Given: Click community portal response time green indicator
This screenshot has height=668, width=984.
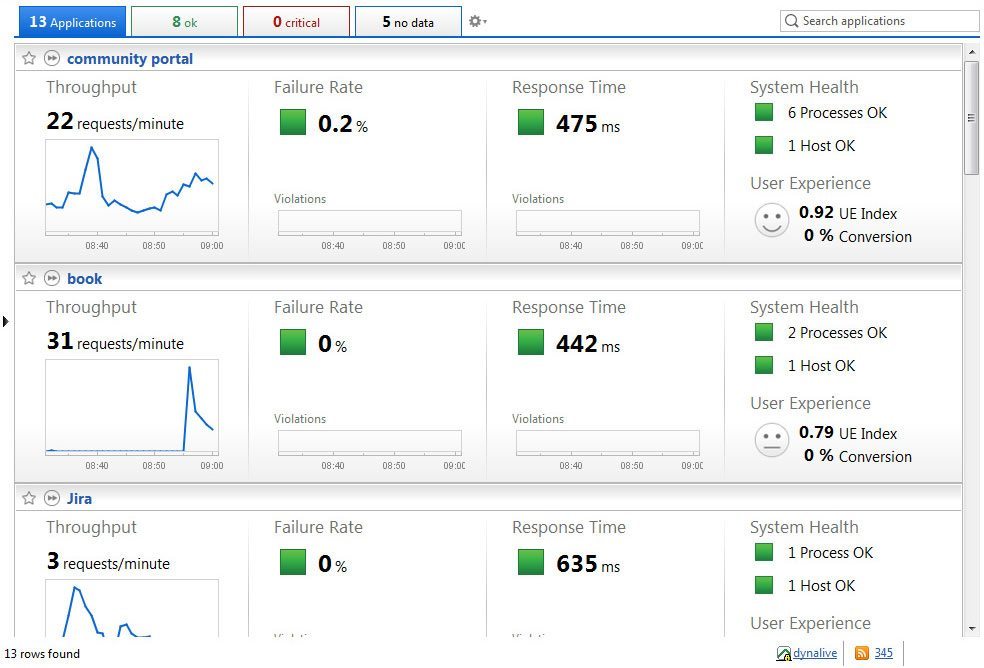Looking at the screenshot, I should point(531,122).
